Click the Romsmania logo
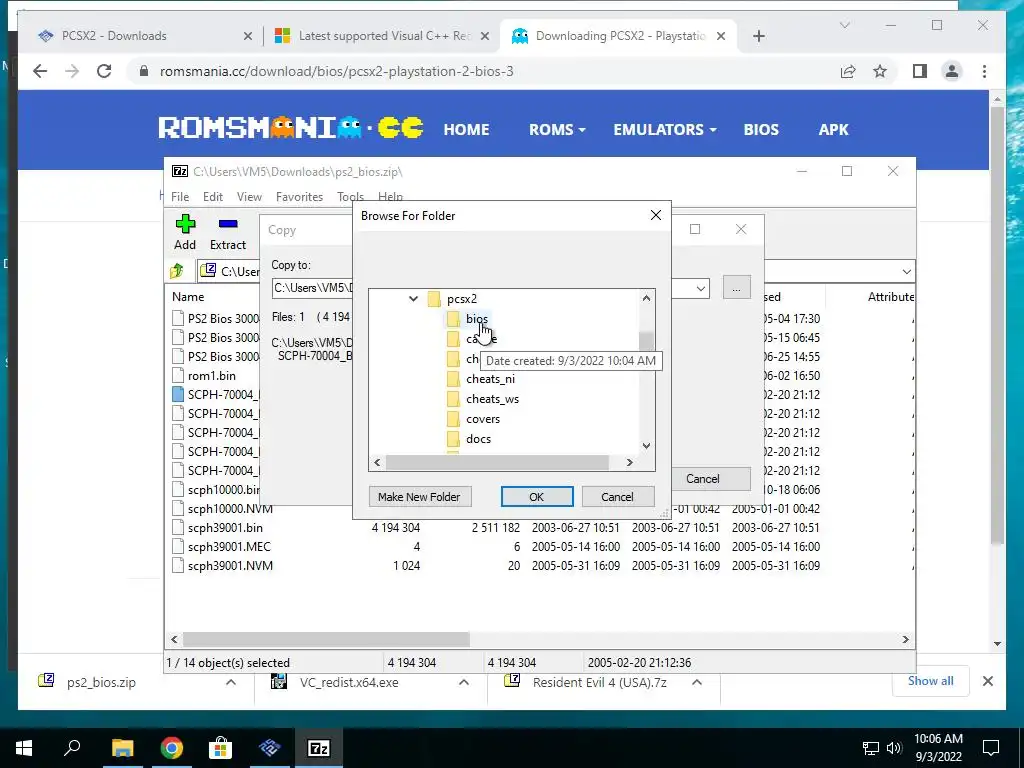The image size is (1024, 768). click(291, 127)
